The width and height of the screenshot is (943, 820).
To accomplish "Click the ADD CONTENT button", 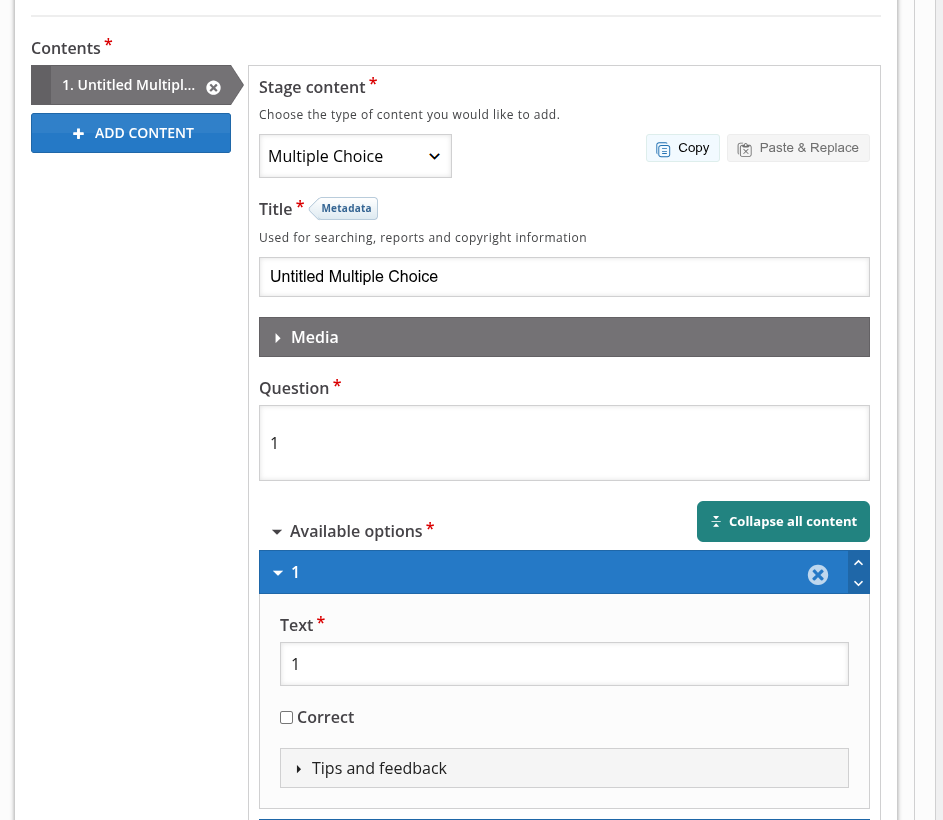I will (x=131, y=133).
